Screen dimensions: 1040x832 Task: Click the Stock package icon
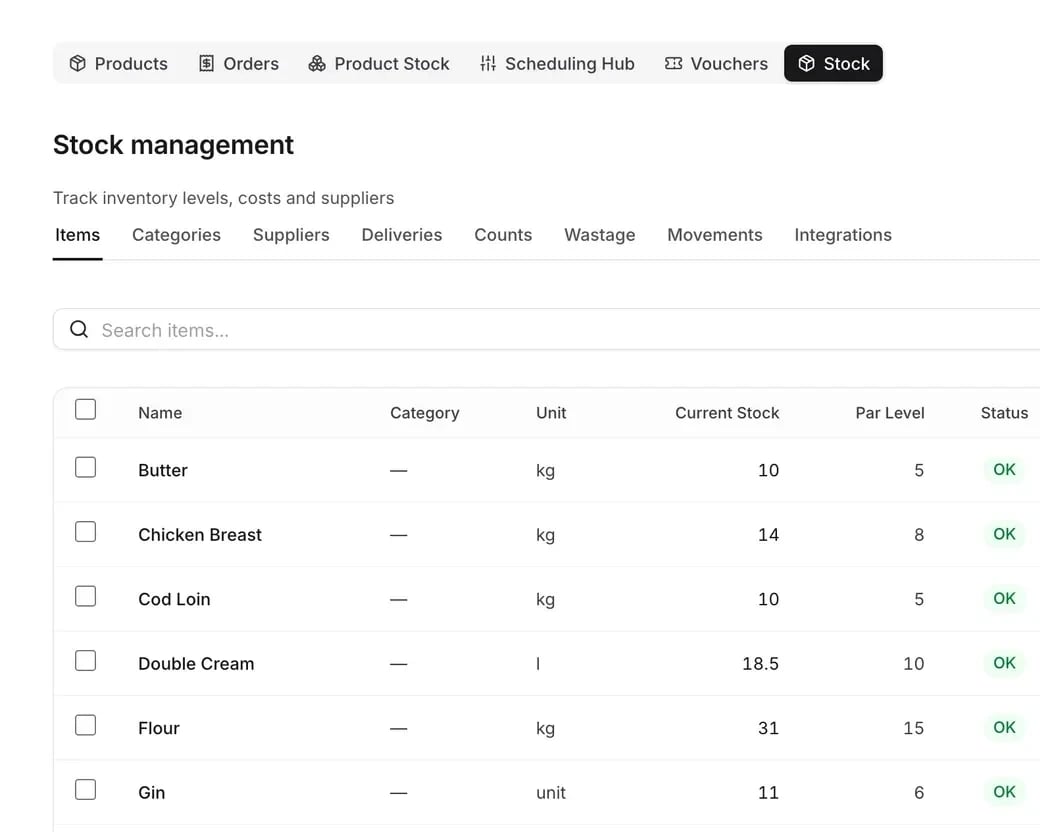coord(807,63)
